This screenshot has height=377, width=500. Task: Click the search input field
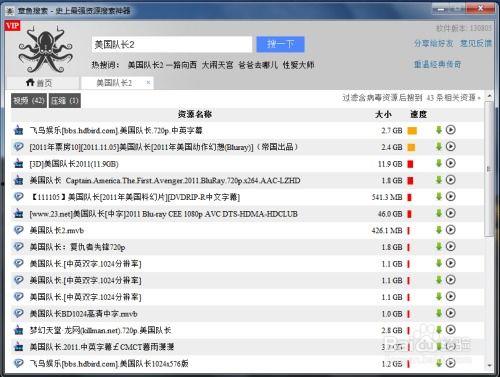(x=172, y=44)
